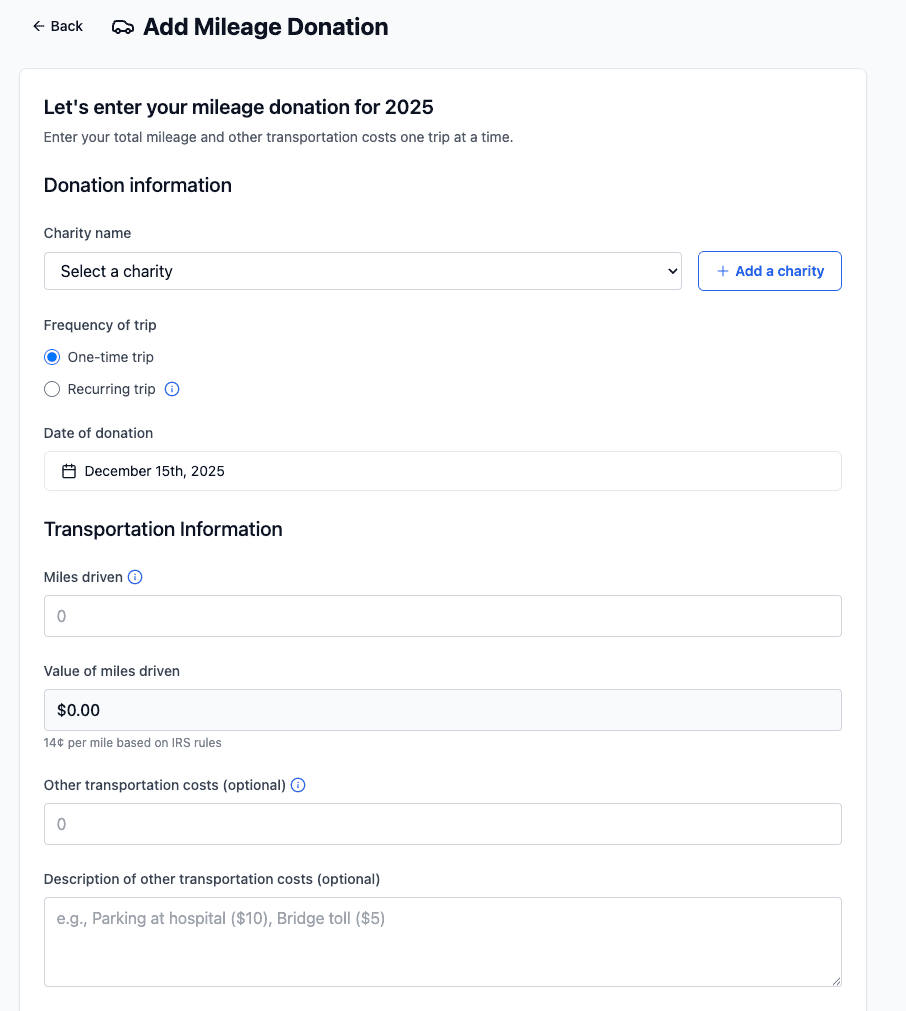Click the Other transportation costs input box

(442, 824)
